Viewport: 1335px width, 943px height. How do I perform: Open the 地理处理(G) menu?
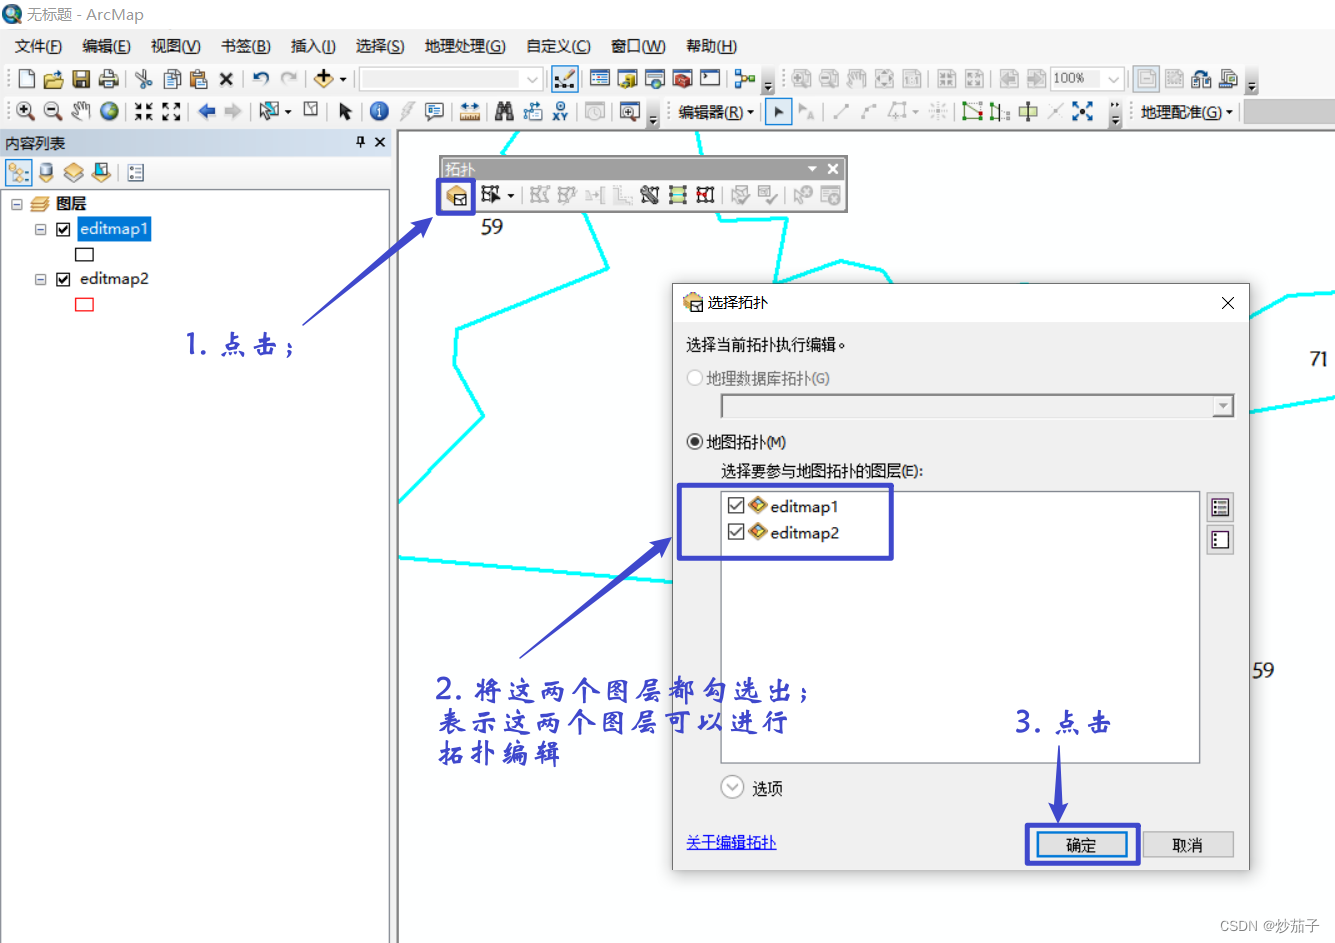(465, 46)
